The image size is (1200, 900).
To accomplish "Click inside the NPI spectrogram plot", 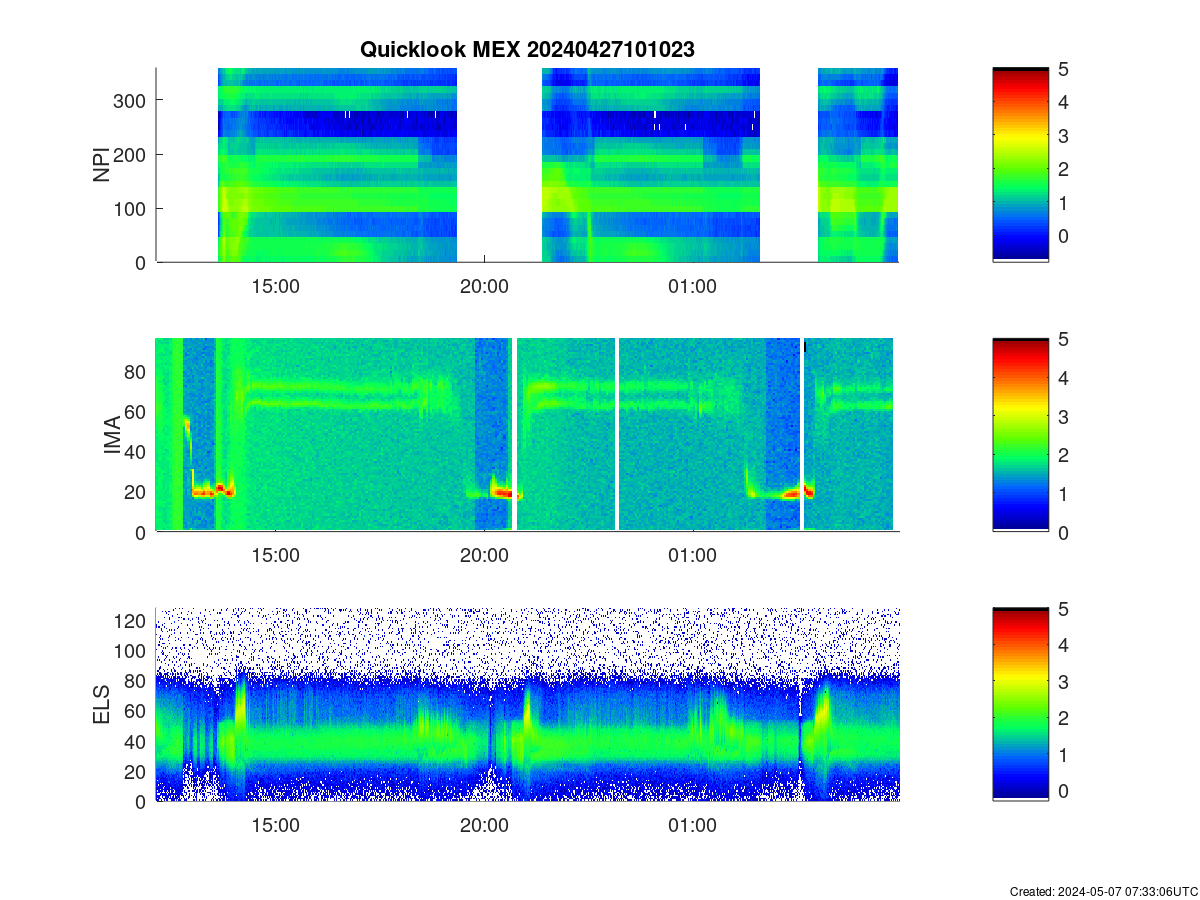I will (x=527, y=165).
